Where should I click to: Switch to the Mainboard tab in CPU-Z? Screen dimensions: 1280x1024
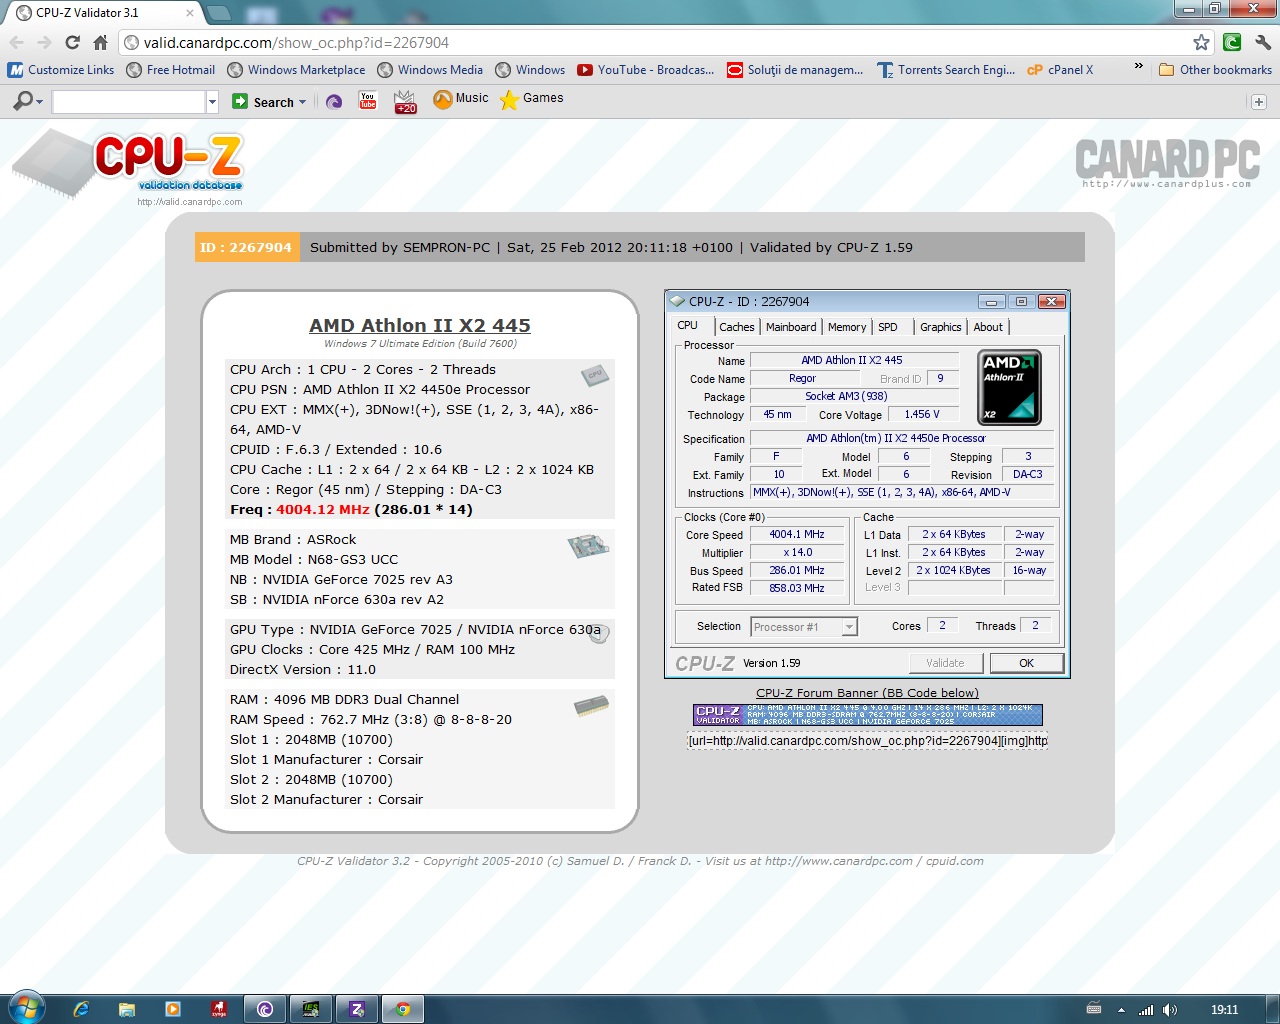(791, 327)
